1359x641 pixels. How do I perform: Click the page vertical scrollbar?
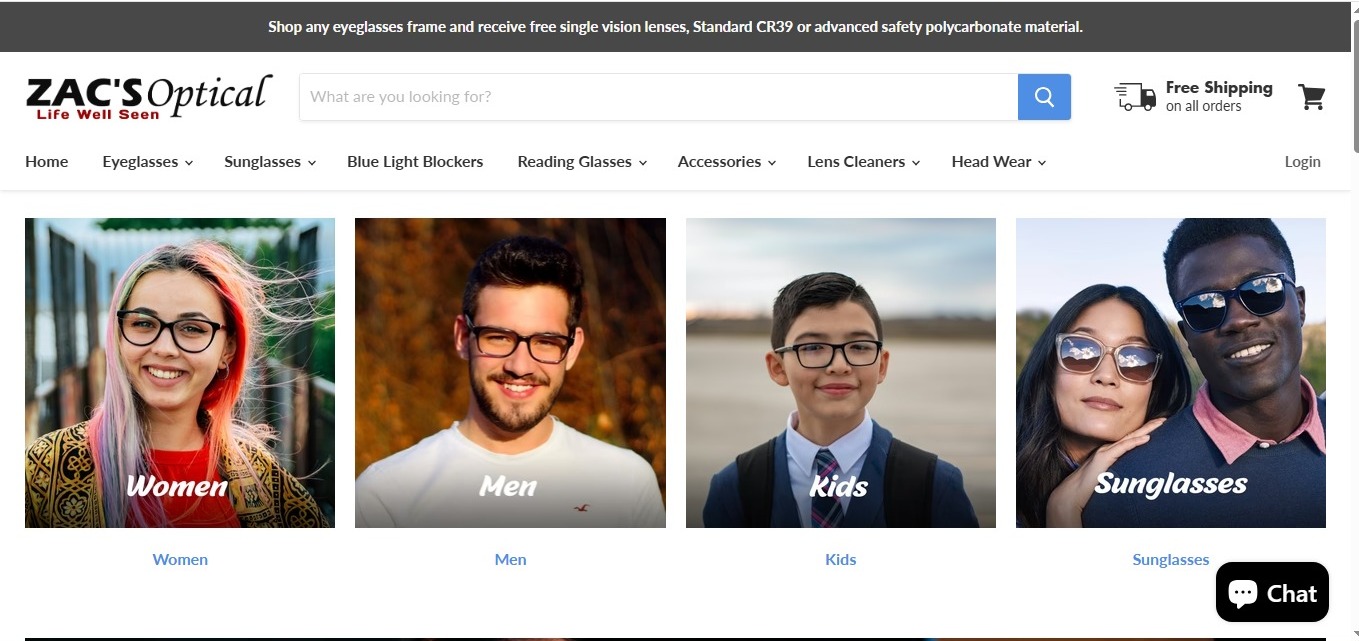pos(1354,320)
